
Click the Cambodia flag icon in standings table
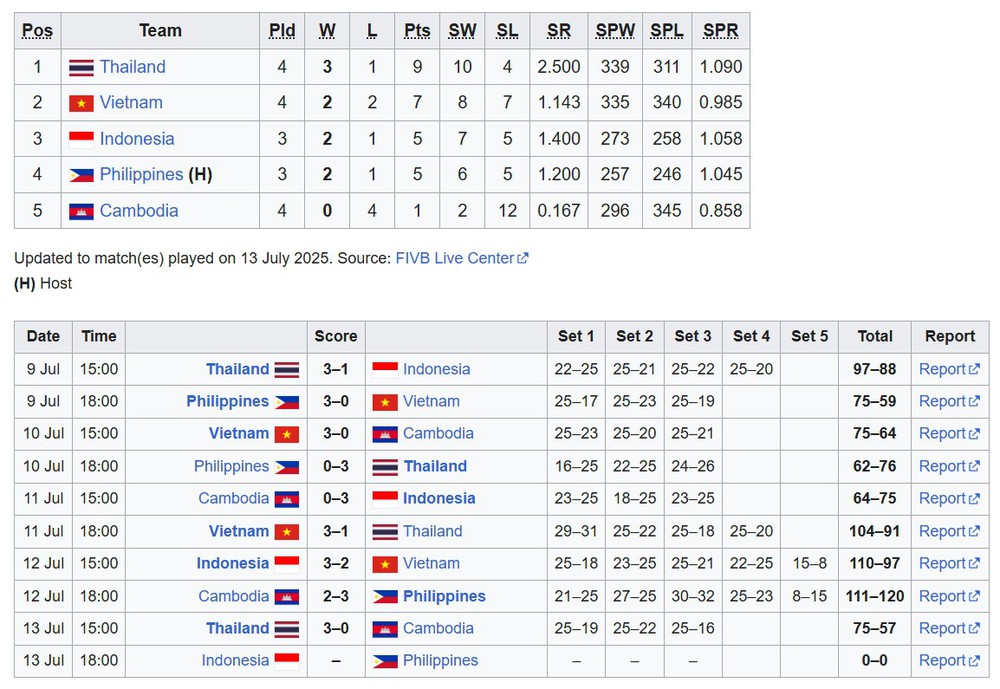click(x=81, y=211)
